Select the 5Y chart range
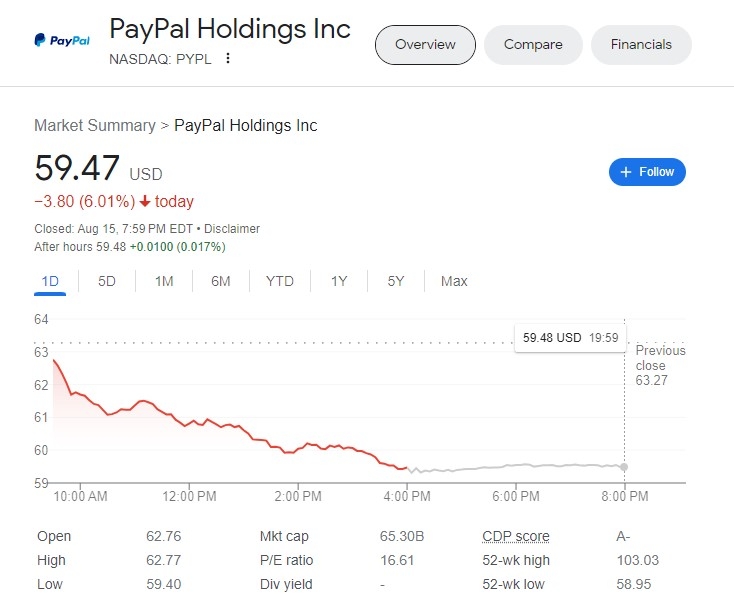 [396, 281]
